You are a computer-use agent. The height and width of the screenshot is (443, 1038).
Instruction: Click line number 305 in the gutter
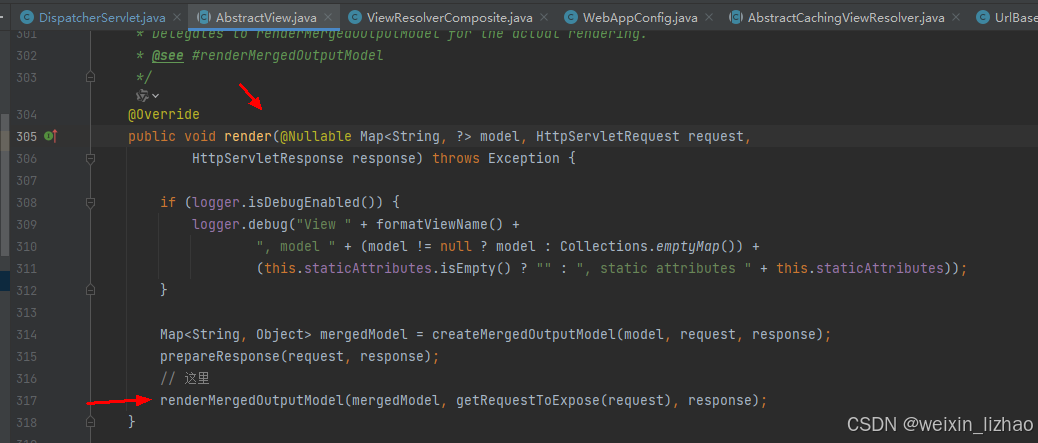25,136
